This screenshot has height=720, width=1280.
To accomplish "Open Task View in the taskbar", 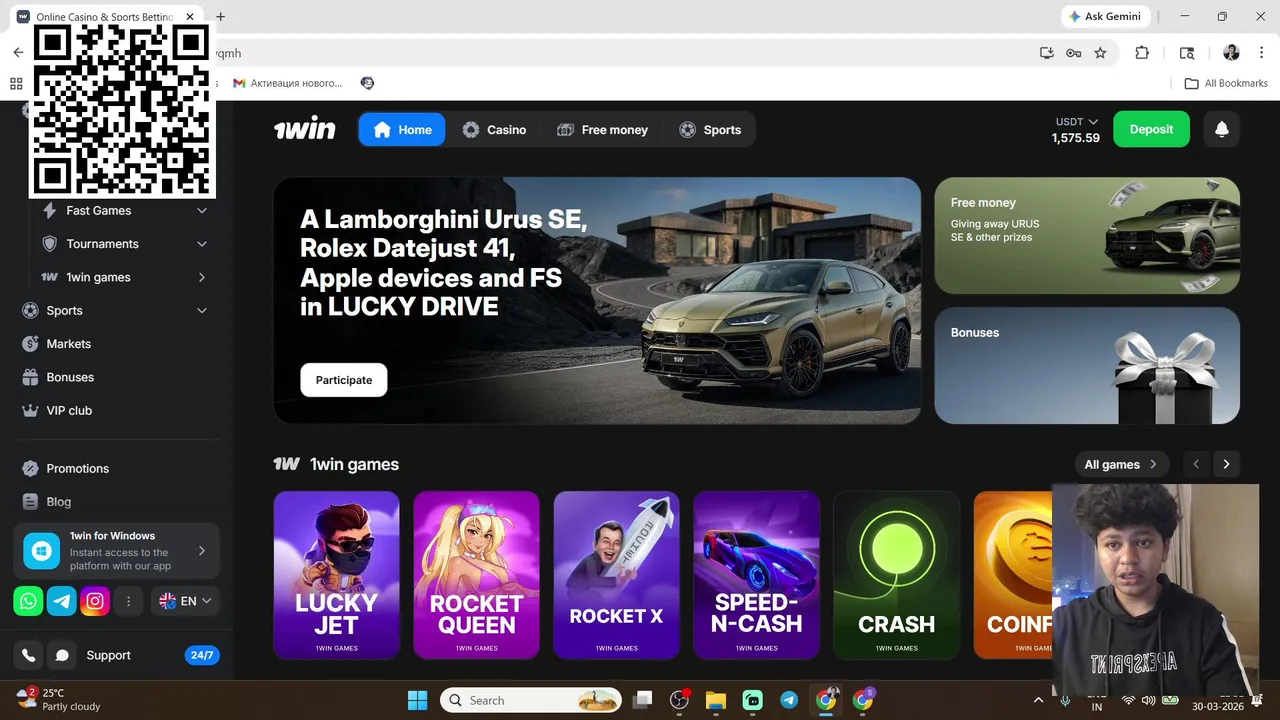I will (x=643, y=700).
